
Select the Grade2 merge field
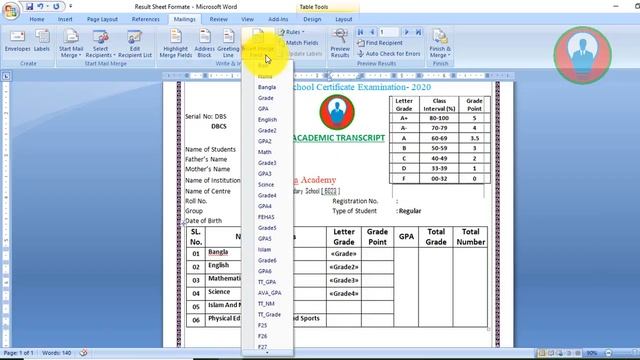click(x=267, y=131)
